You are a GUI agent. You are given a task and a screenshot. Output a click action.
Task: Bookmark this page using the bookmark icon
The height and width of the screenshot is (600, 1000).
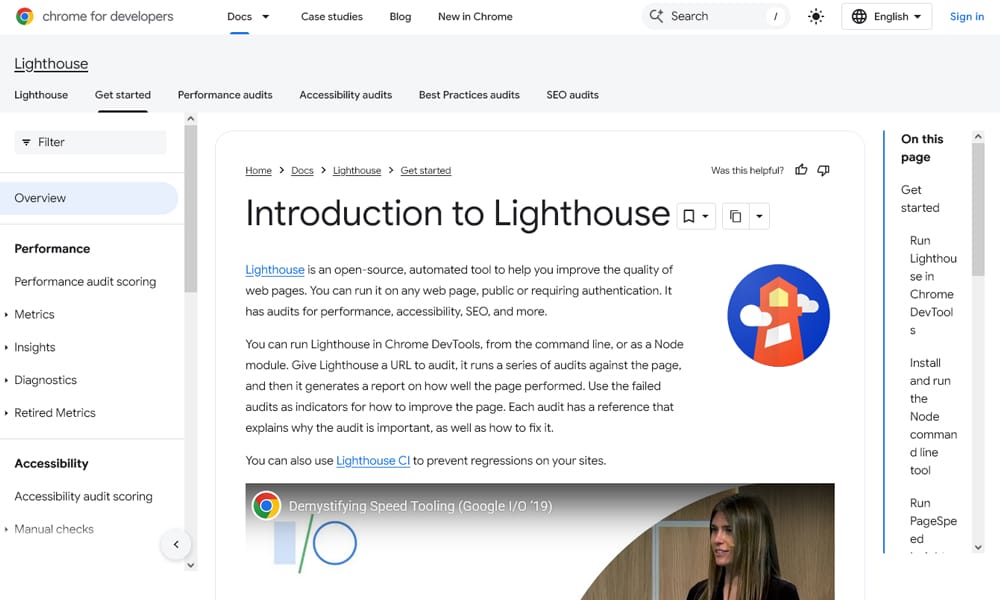(x=691, y=215)
